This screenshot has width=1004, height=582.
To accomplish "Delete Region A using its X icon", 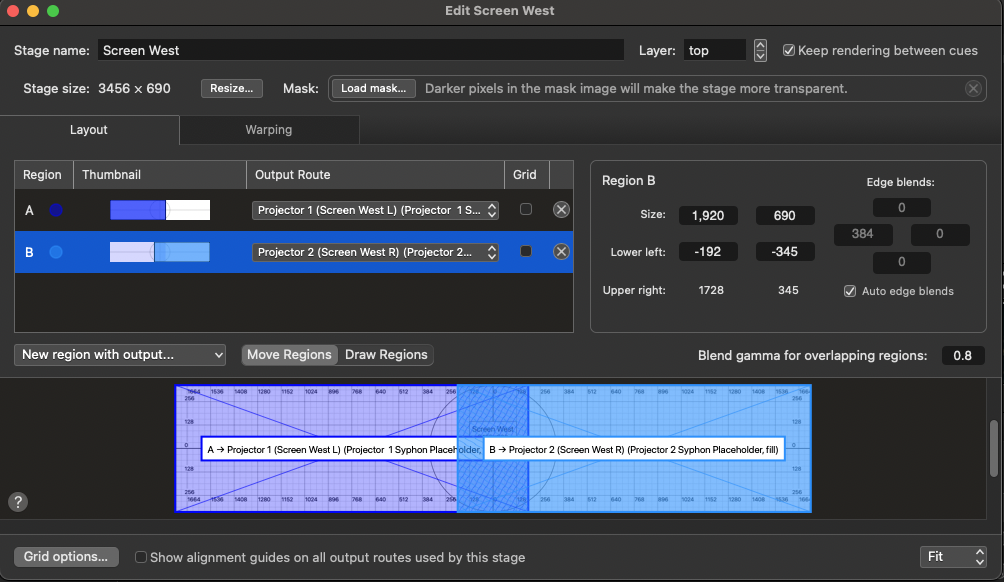I will coord(561,209).
